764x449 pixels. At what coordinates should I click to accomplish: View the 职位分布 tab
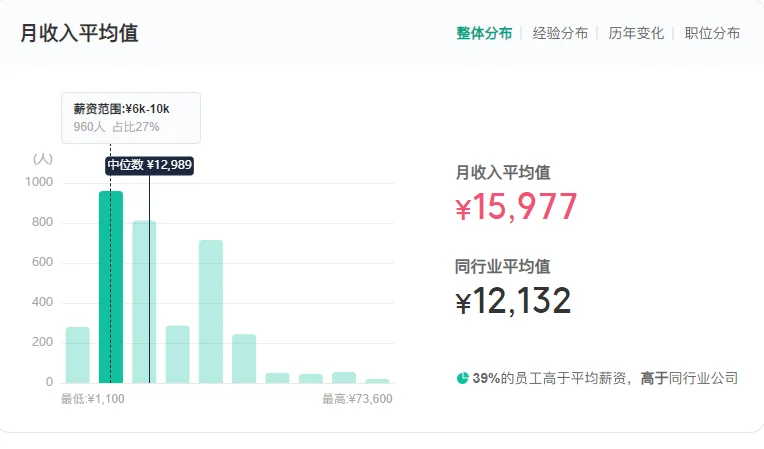[x=712, y=33]
